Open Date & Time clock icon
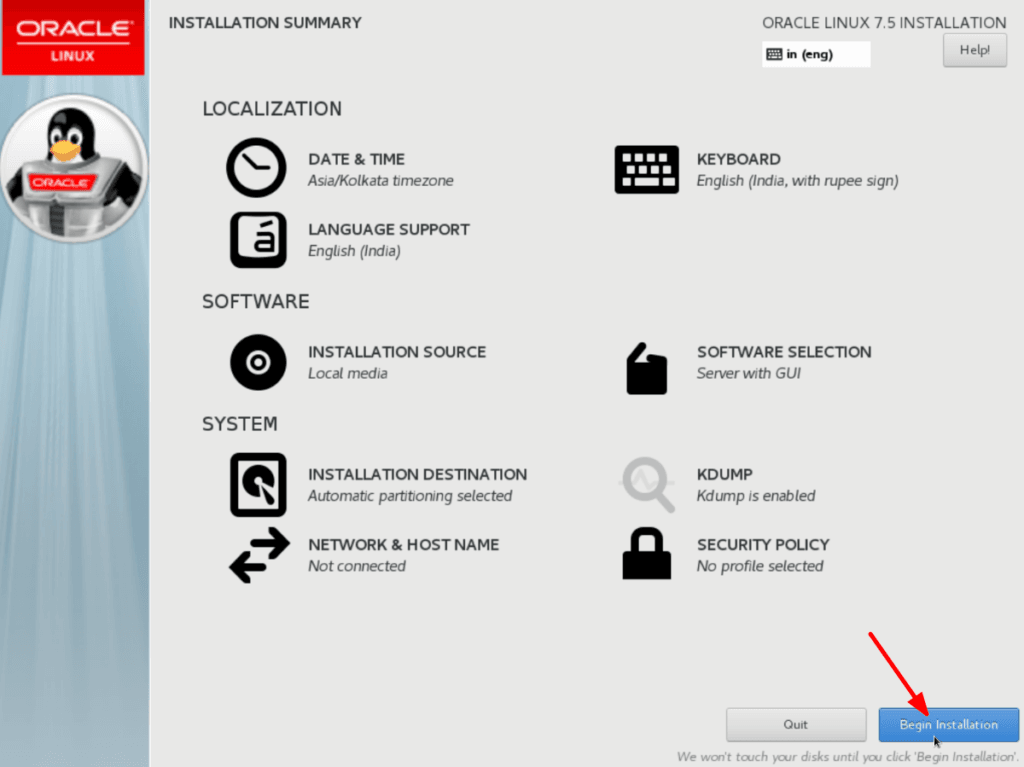Viewport: 1024px width, 767px height. click(x=256, y=168)
